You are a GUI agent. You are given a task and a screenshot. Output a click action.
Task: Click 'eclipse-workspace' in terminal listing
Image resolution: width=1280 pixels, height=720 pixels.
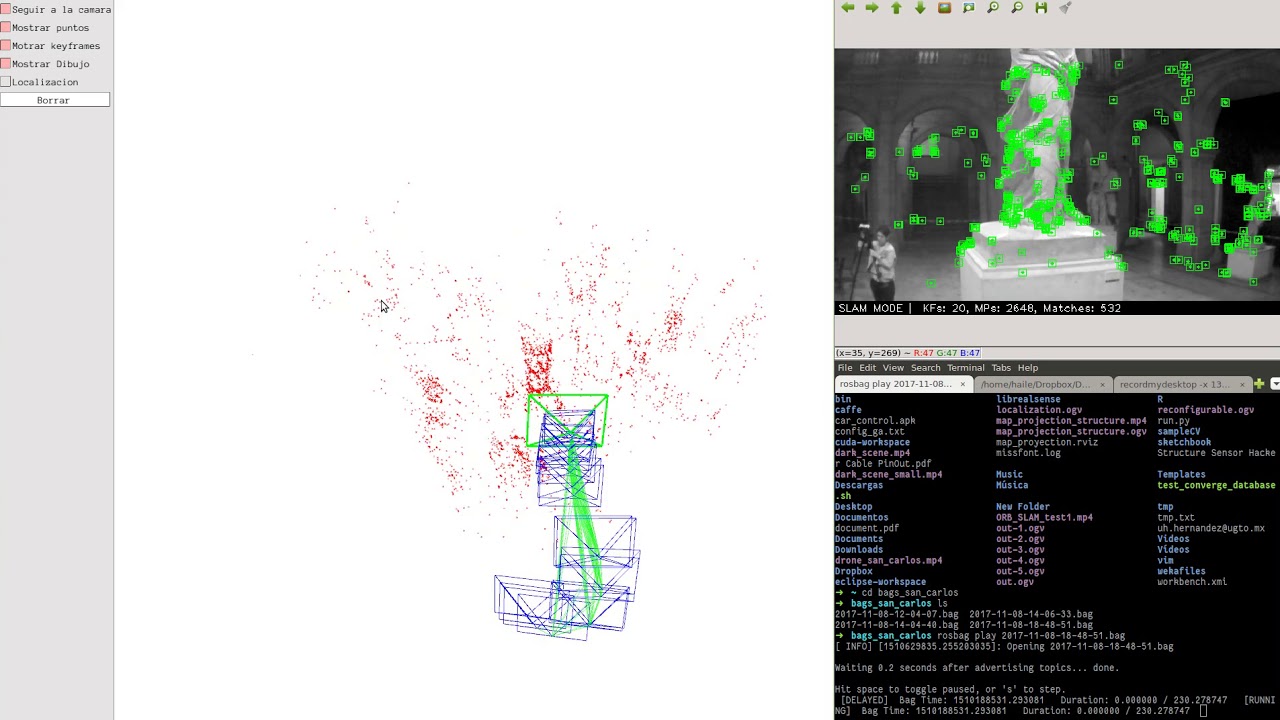point(880,582)
